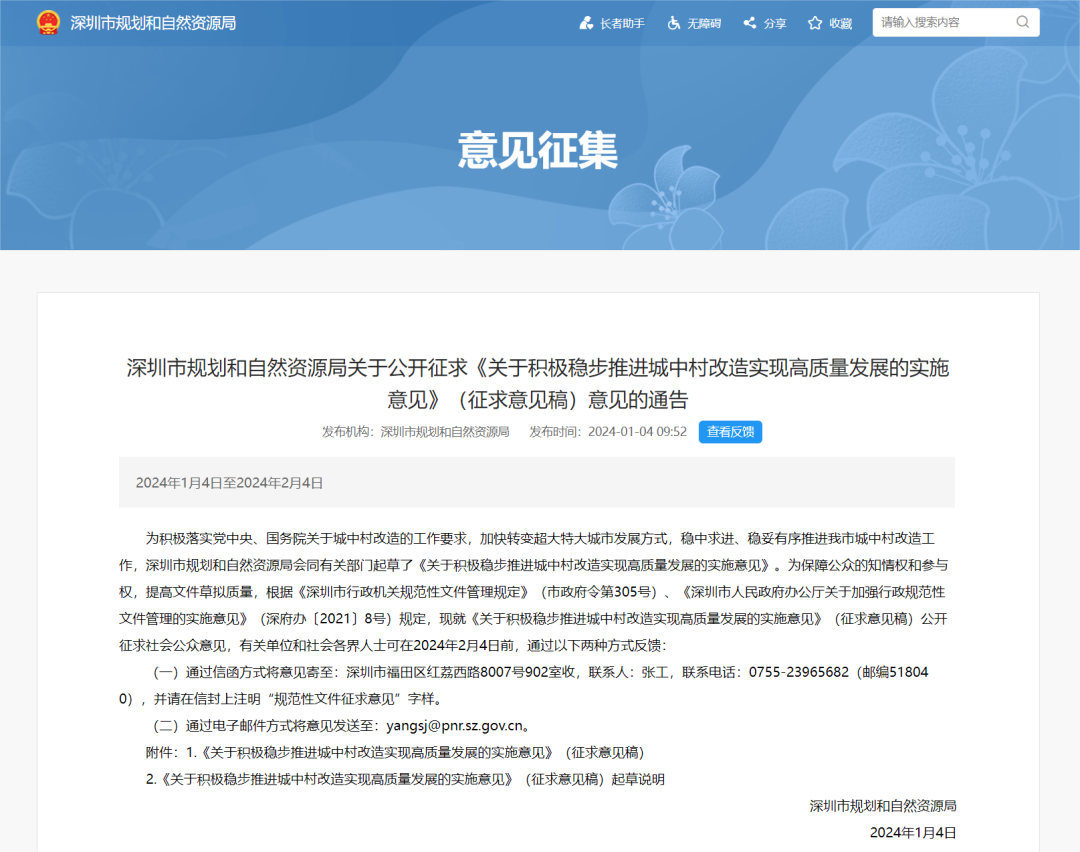1080x852 pixels.
Task: Open 深圳市规划和自然资源局 site title
Action: pos(153,23)
